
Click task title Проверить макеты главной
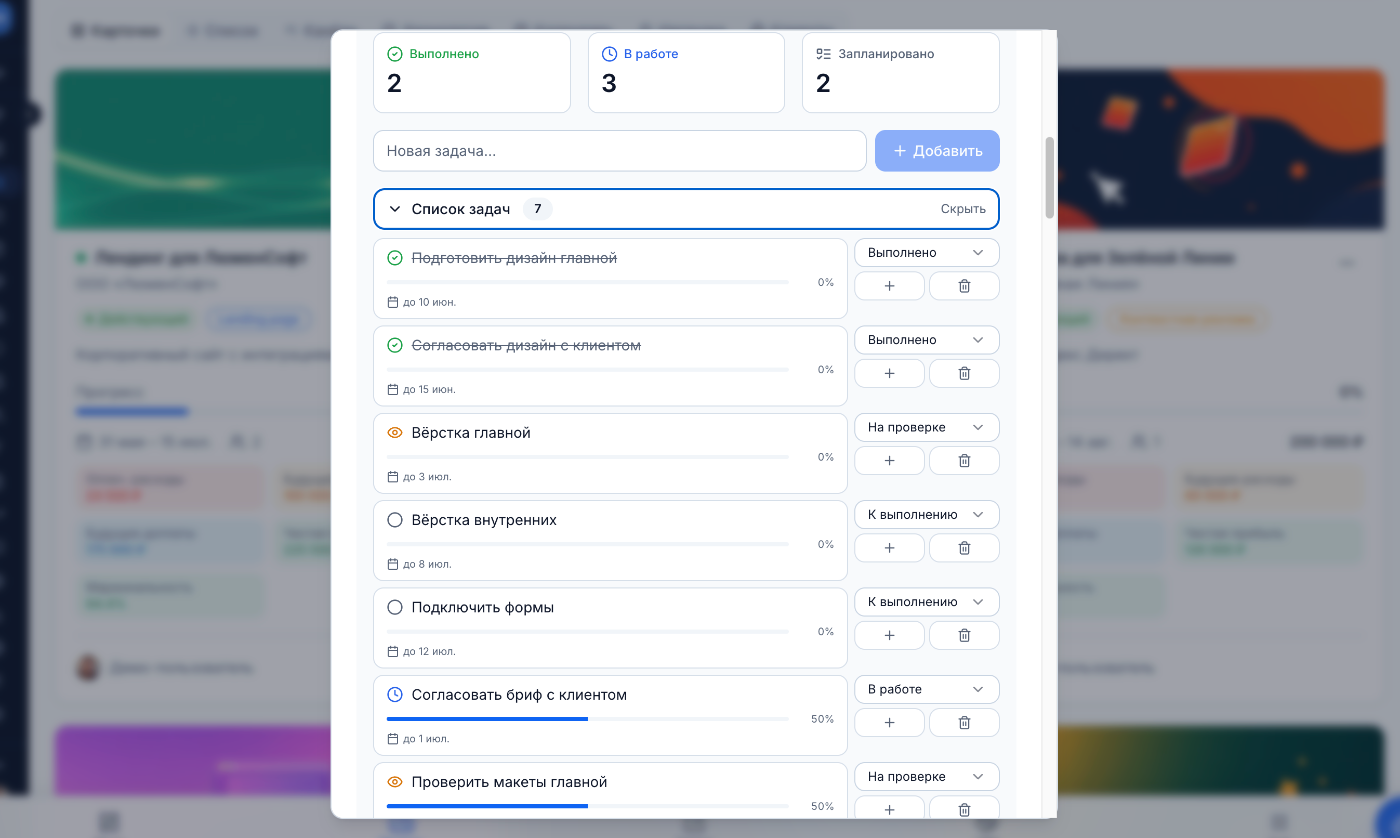tap(510, 782)
